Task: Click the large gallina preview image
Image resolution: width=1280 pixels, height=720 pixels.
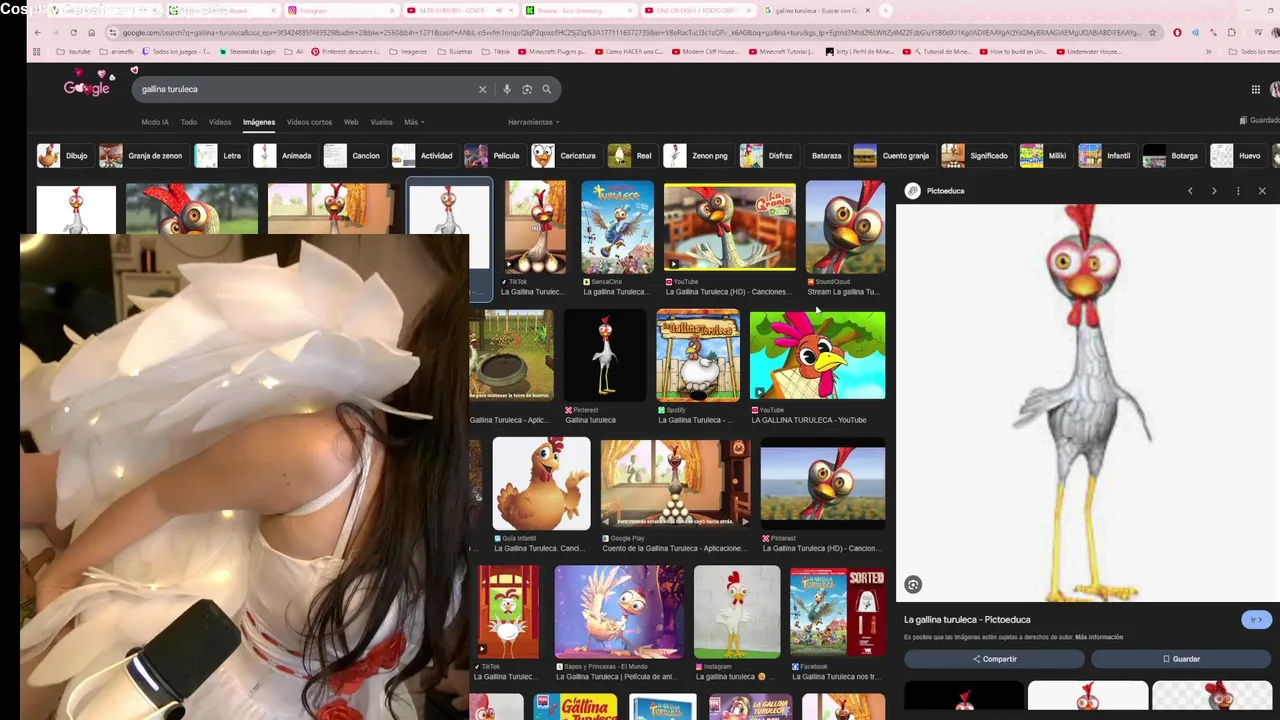Action: point(1088,403)
